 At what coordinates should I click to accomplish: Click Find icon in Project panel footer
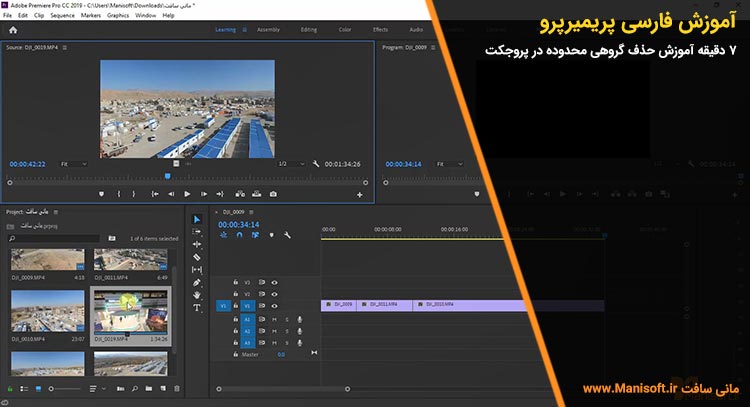coord(135,389)
